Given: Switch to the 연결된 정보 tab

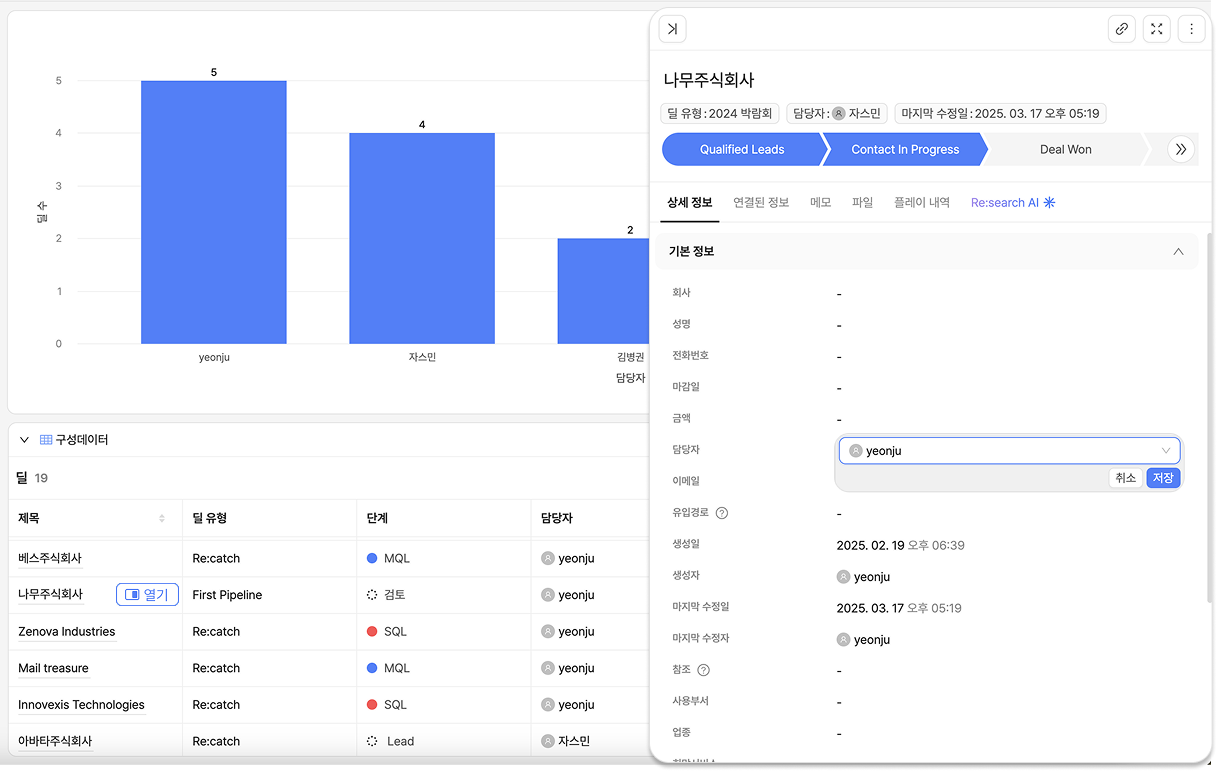Looking at the screenshot, I should click(761, 203).
